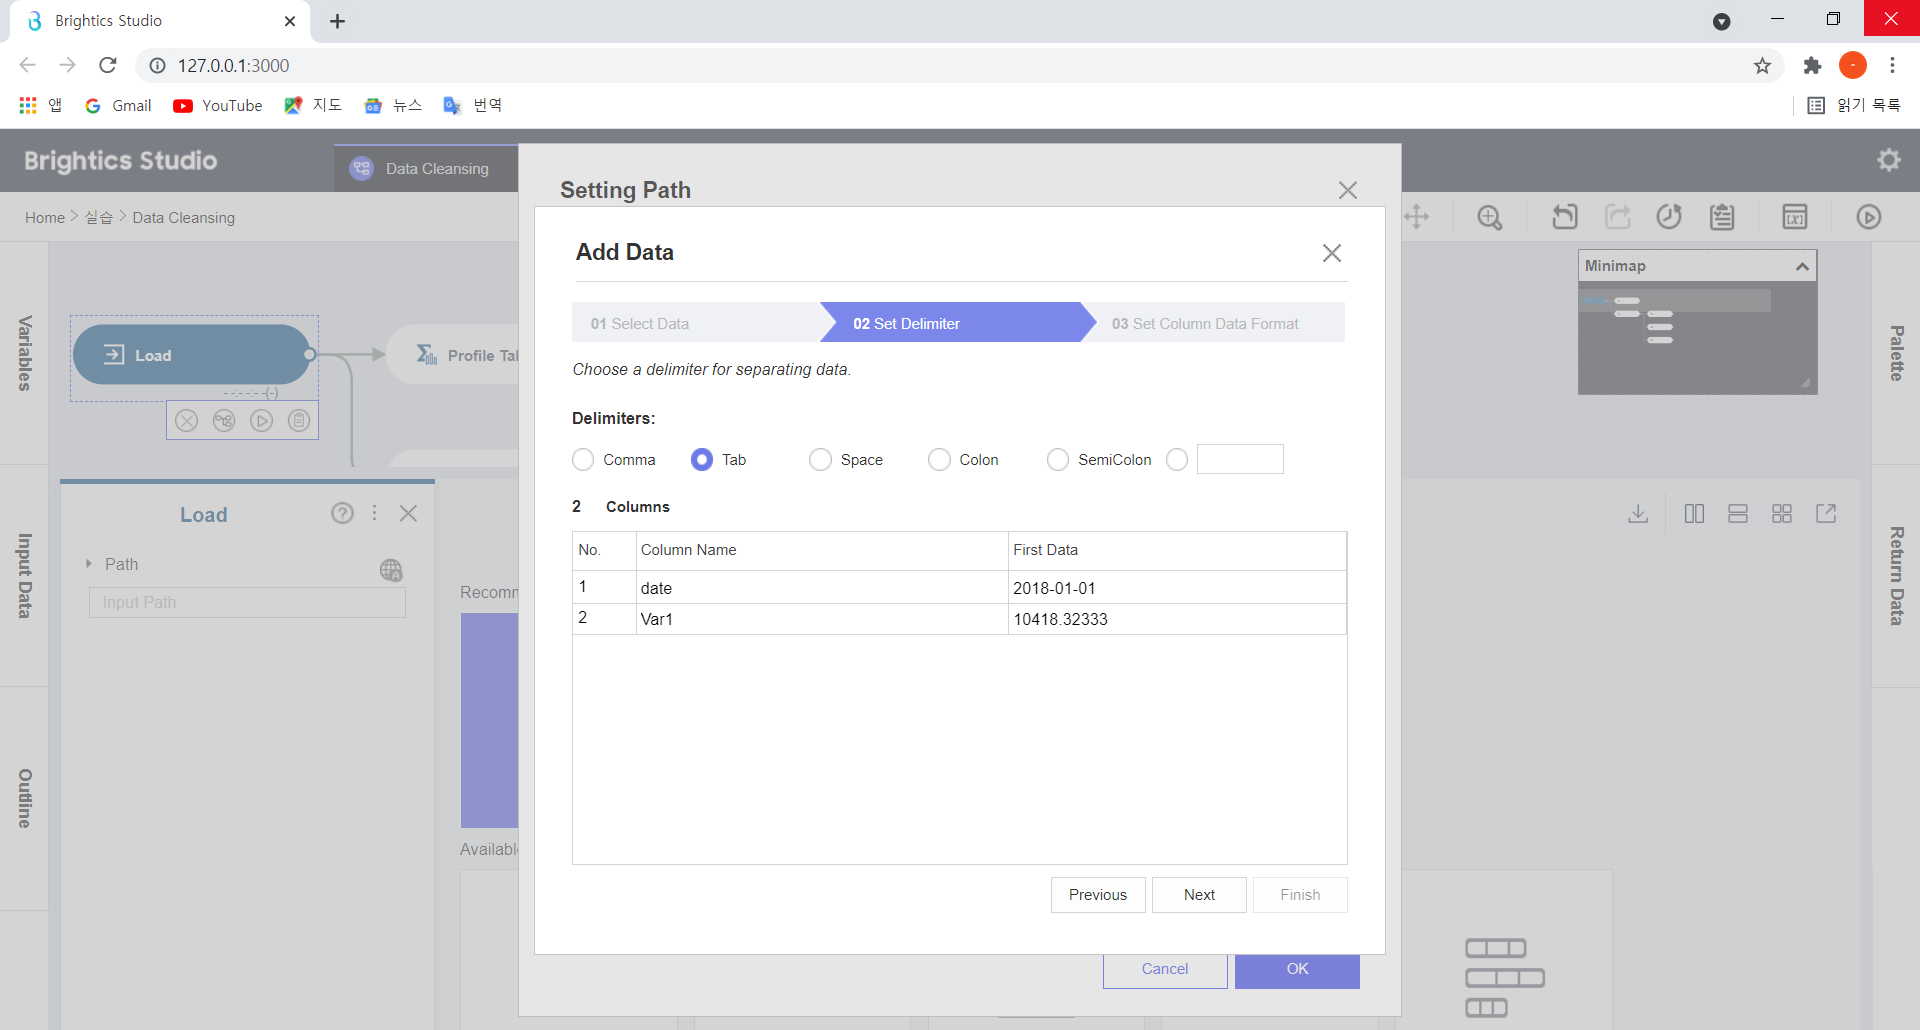Click the Previous button
The image size is (1920, 1030).
click(x=1098, y=895)
